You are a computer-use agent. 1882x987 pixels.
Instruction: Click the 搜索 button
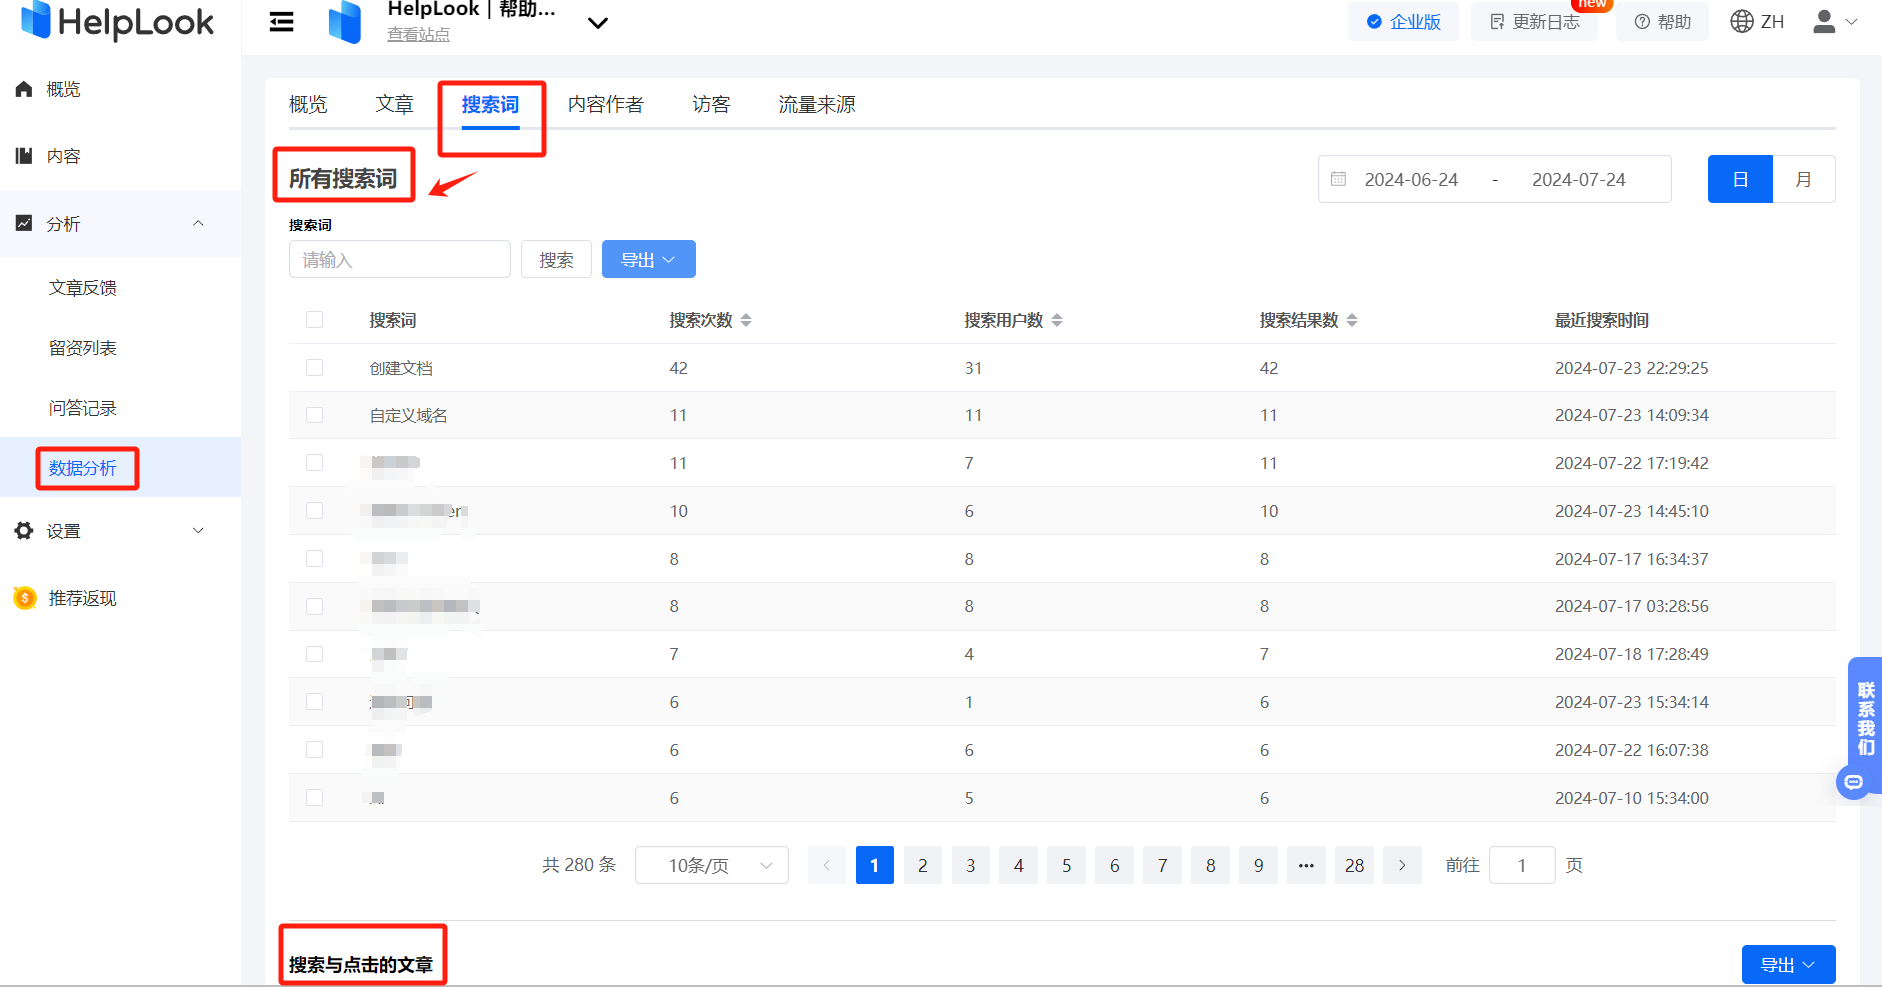click(556, 259)
